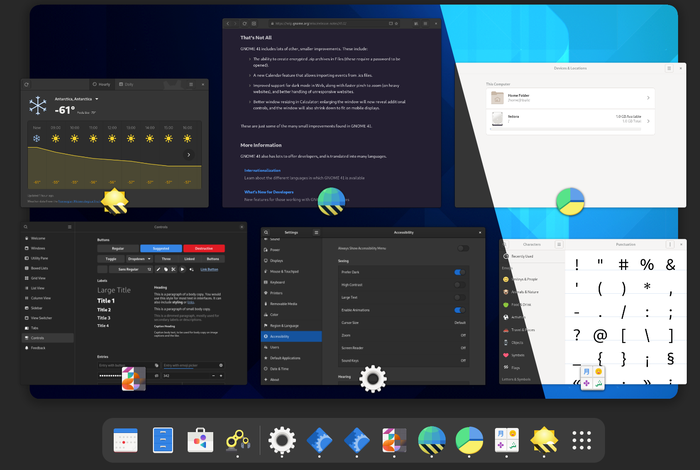700x470 pixels.
Task: Enable the Large Text switch
Action: tap(460, 297)
